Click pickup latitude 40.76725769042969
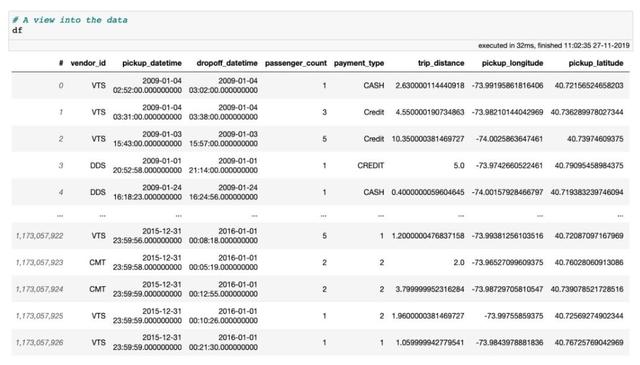Image resolution: width=640 pixels, height=365 pixels. click(x=589, y=343)
